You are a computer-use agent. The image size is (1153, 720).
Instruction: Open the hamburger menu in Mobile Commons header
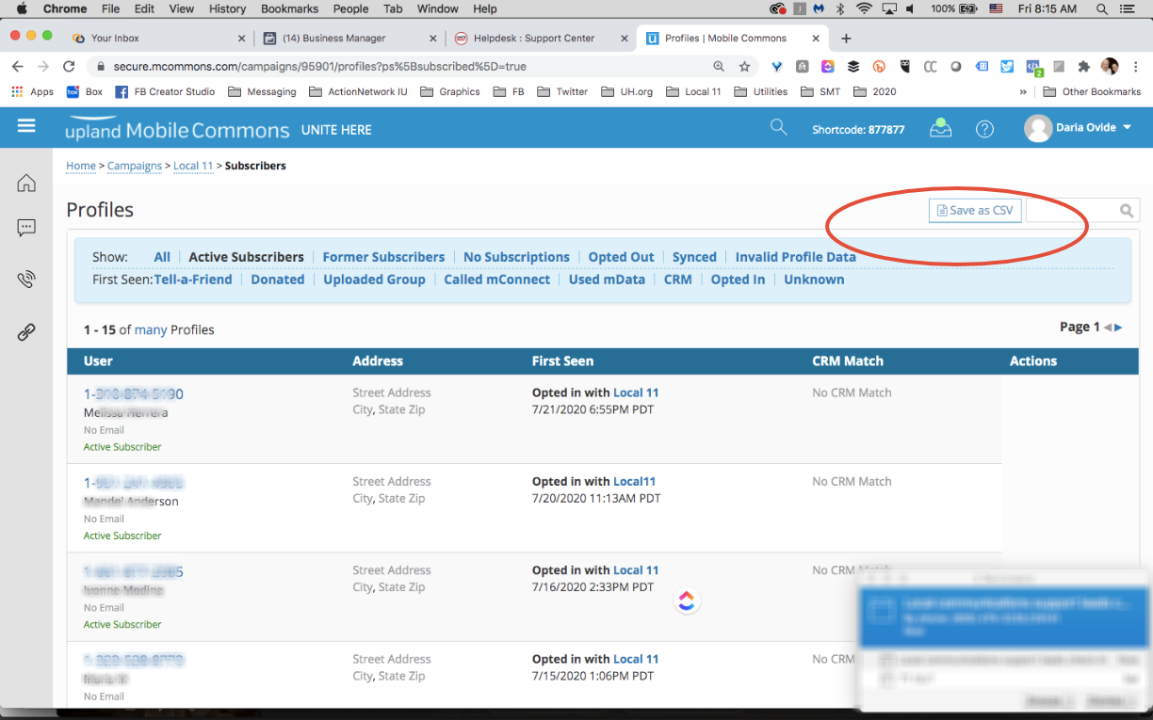26,126
